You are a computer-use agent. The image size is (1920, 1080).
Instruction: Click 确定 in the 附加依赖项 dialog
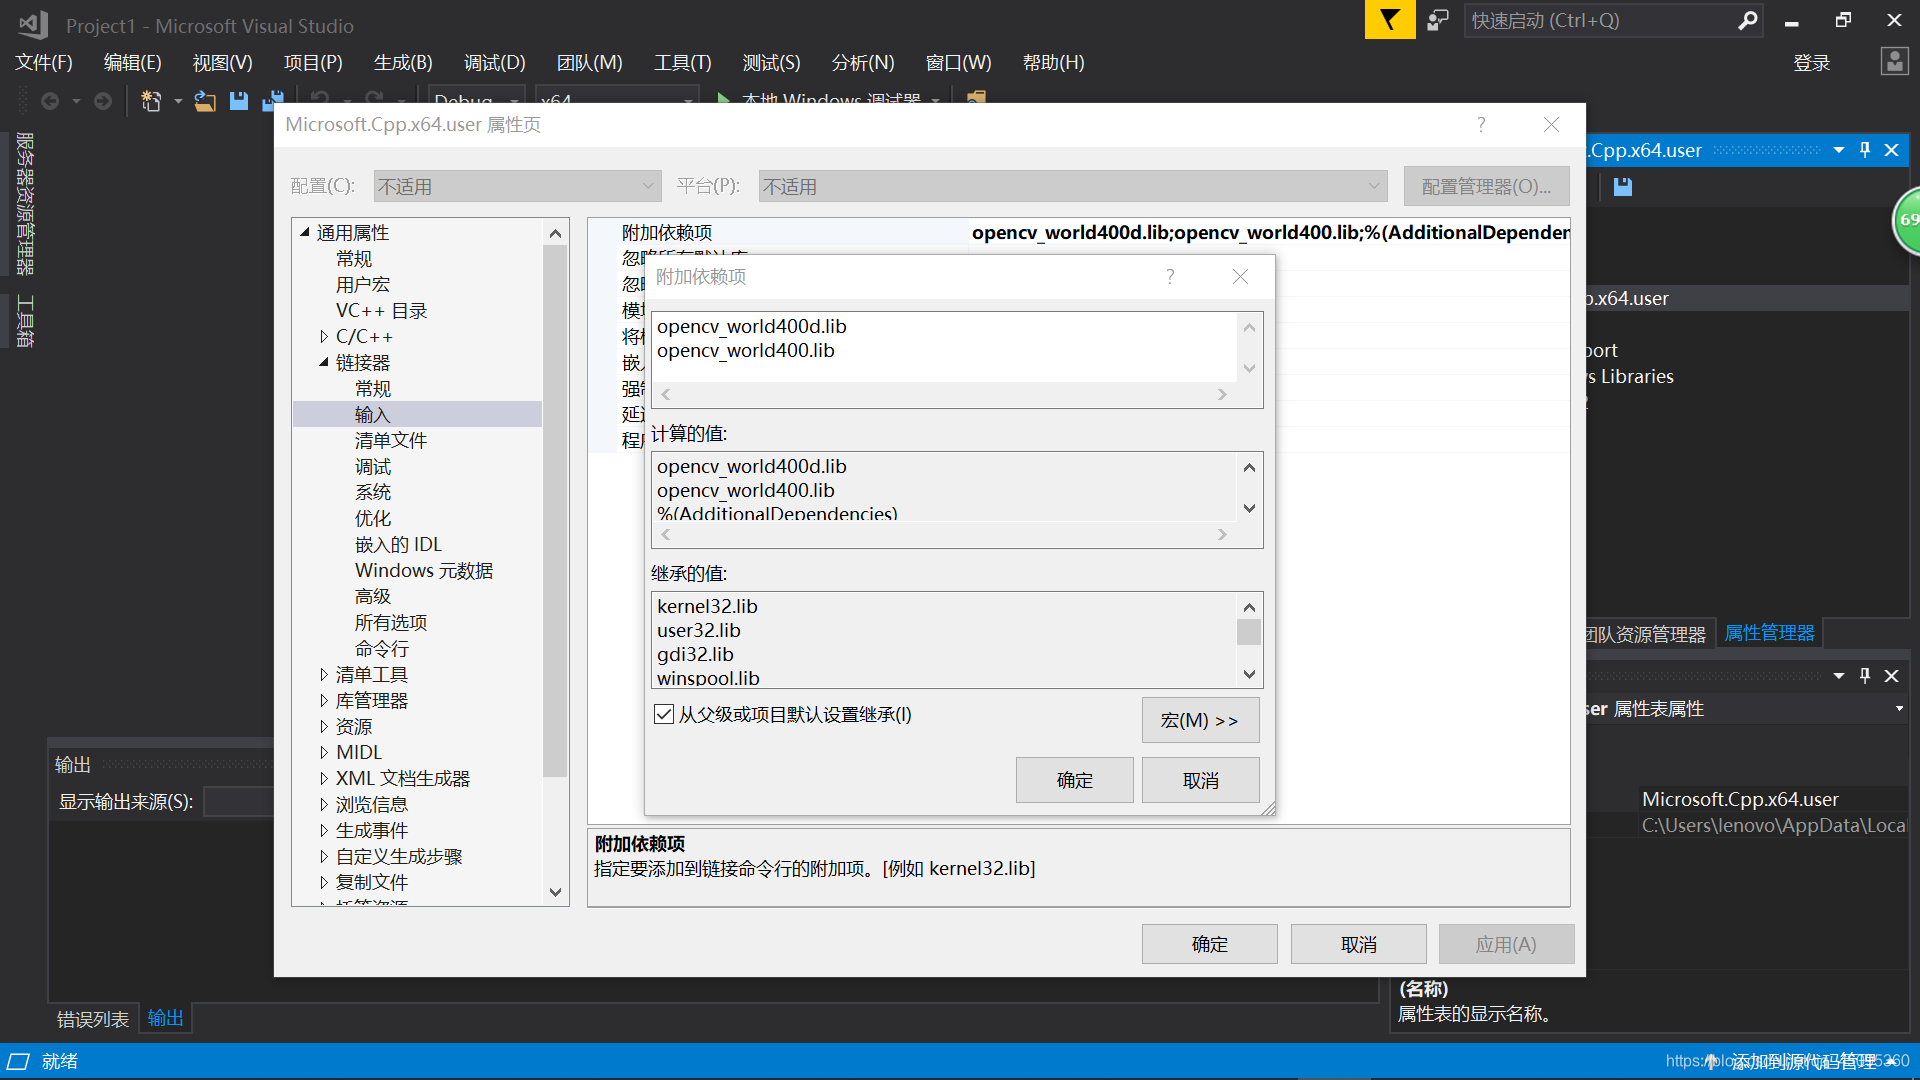pyautogui.click(x=1075, y=780)
